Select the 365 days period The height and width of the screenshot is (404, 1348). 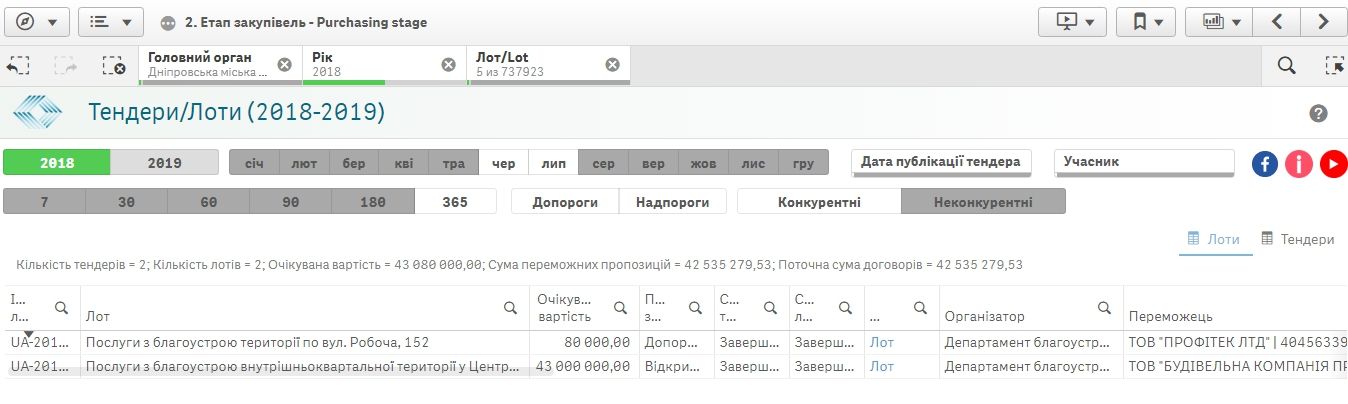[455, 202]
